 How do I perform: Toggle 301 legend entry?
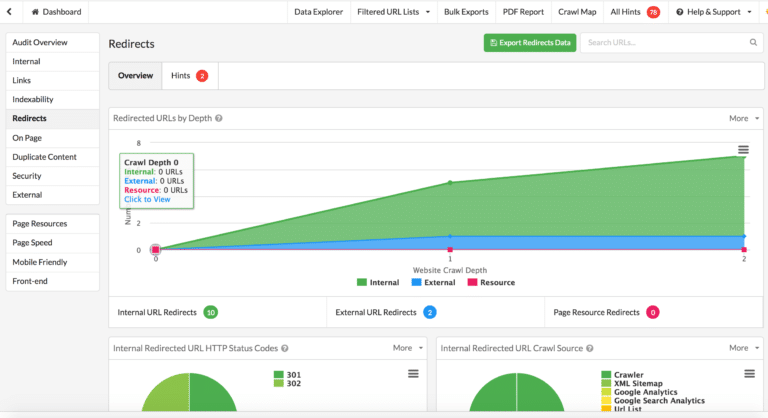coord(288,375)
